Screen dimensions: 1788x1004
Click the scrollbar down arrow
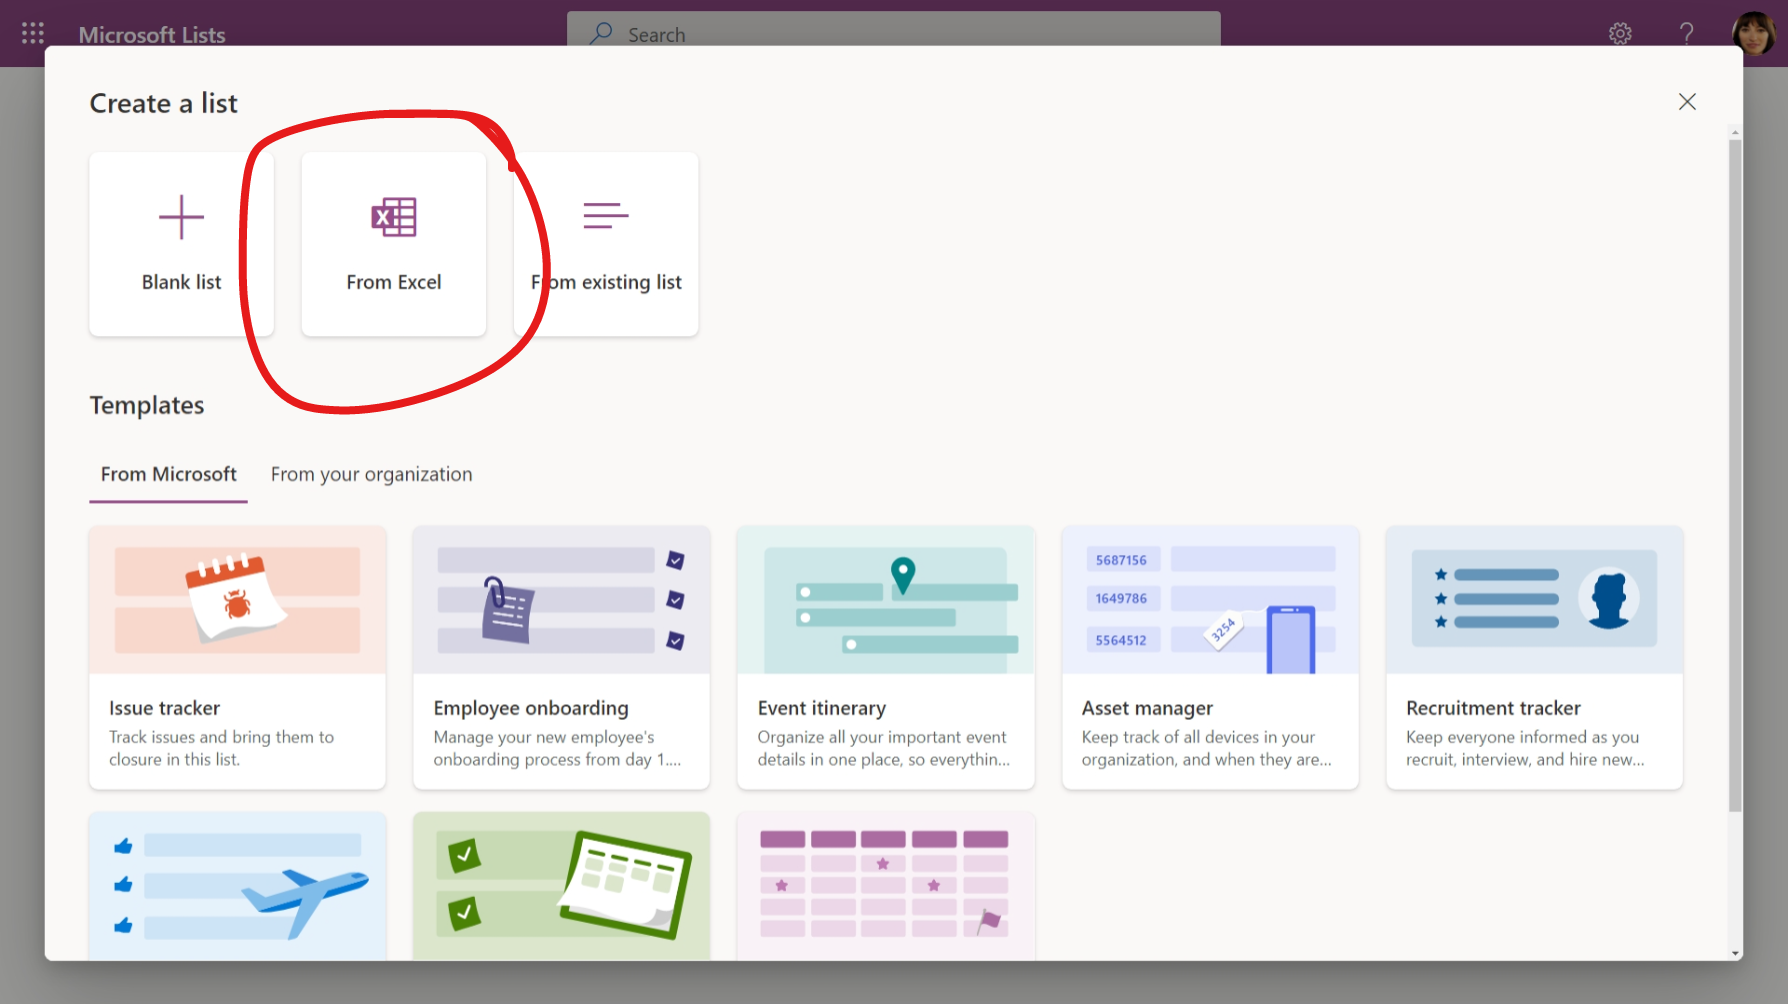(x=1735, y=953)
